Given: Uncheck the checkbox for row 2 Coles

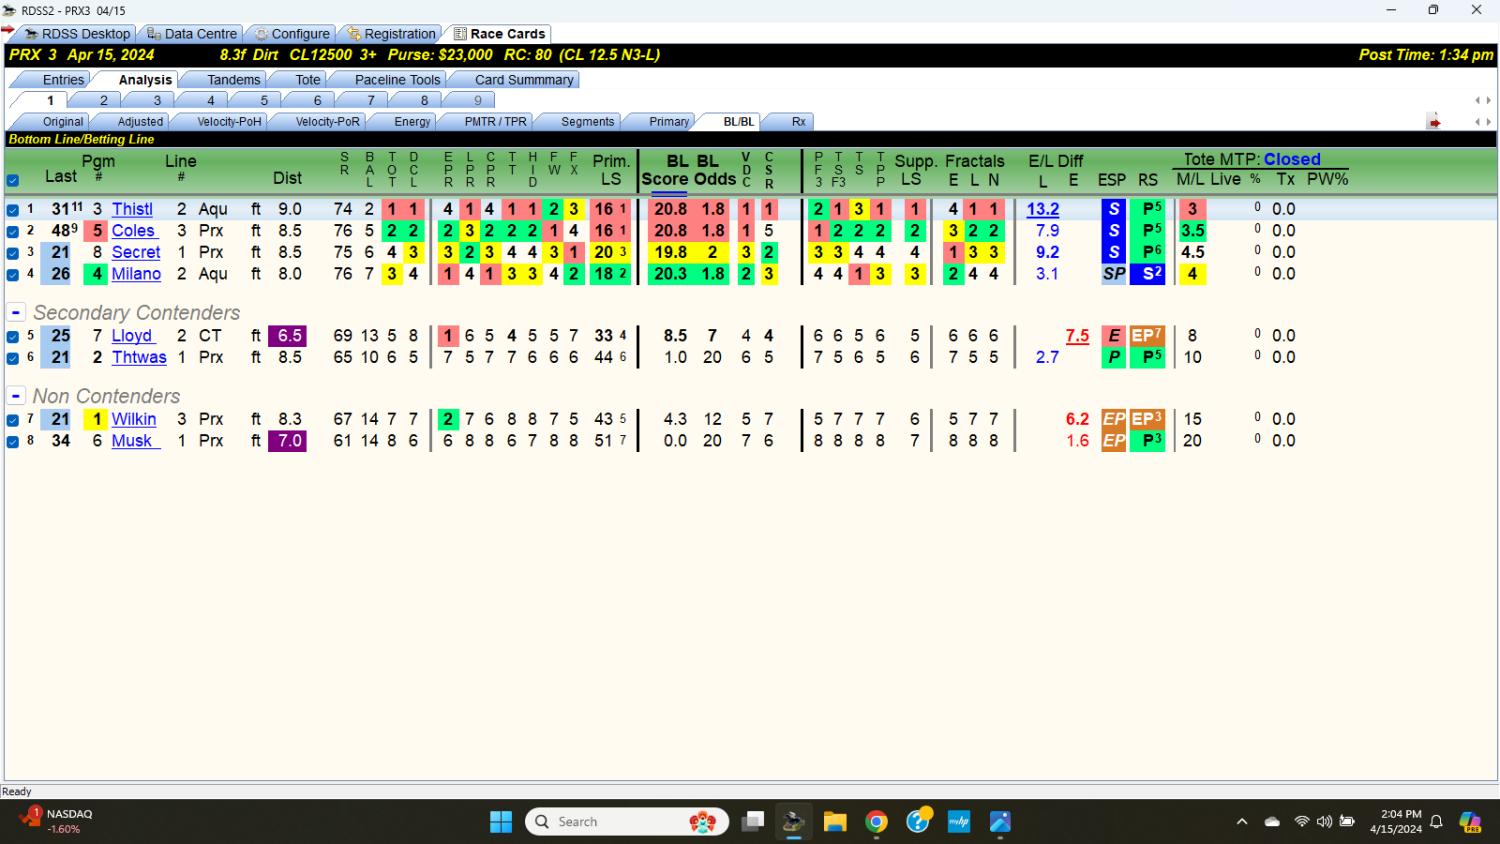Looking at the screenshot, I should 12,231.
